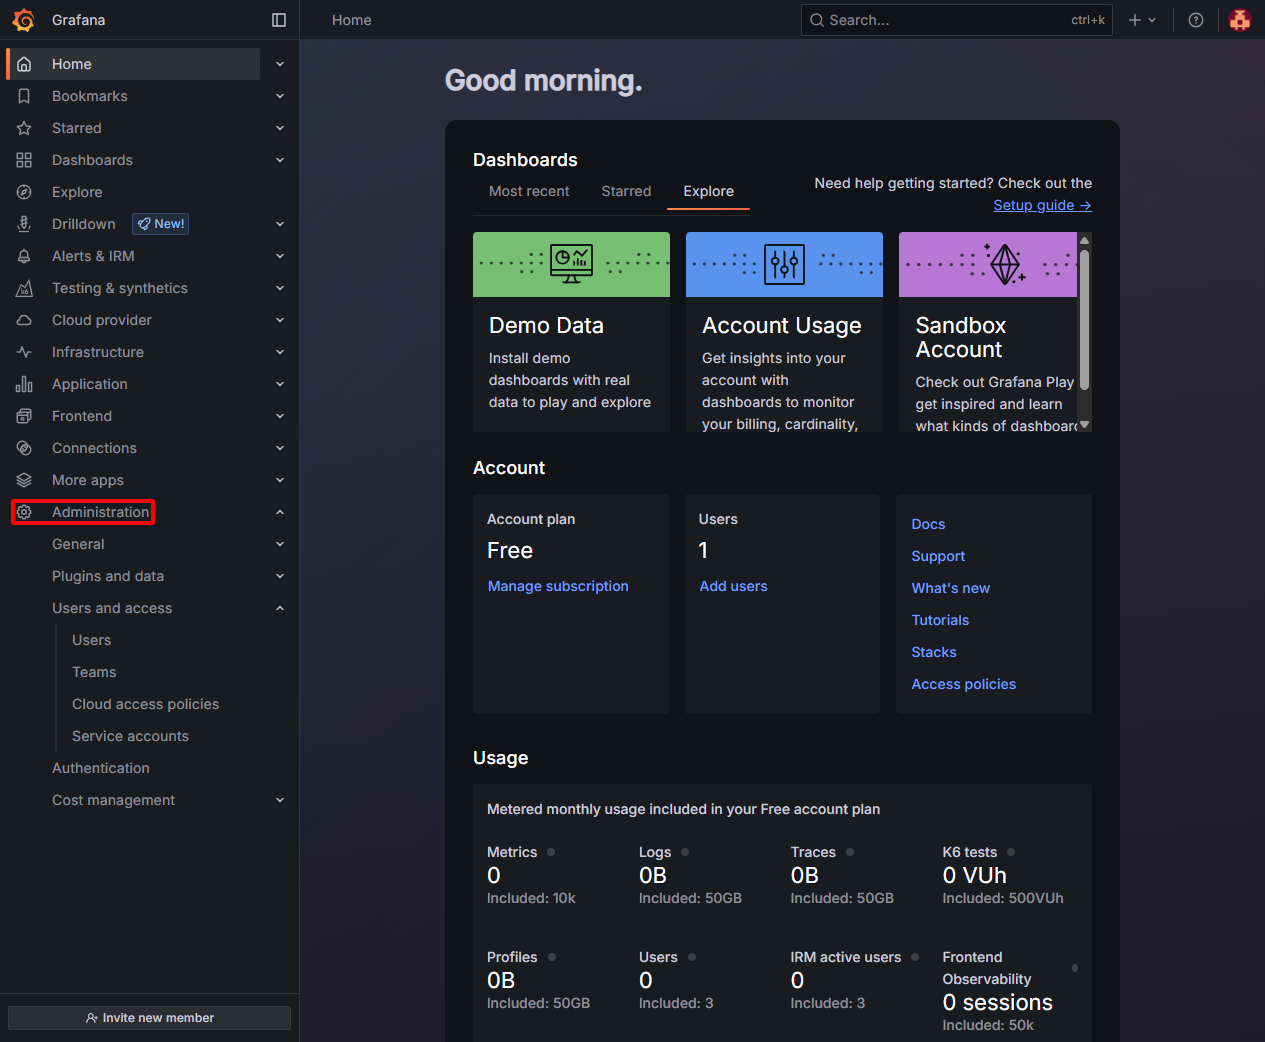Click the Grafana logo icon
The image size is (1265, 1042).
point(23,20)
